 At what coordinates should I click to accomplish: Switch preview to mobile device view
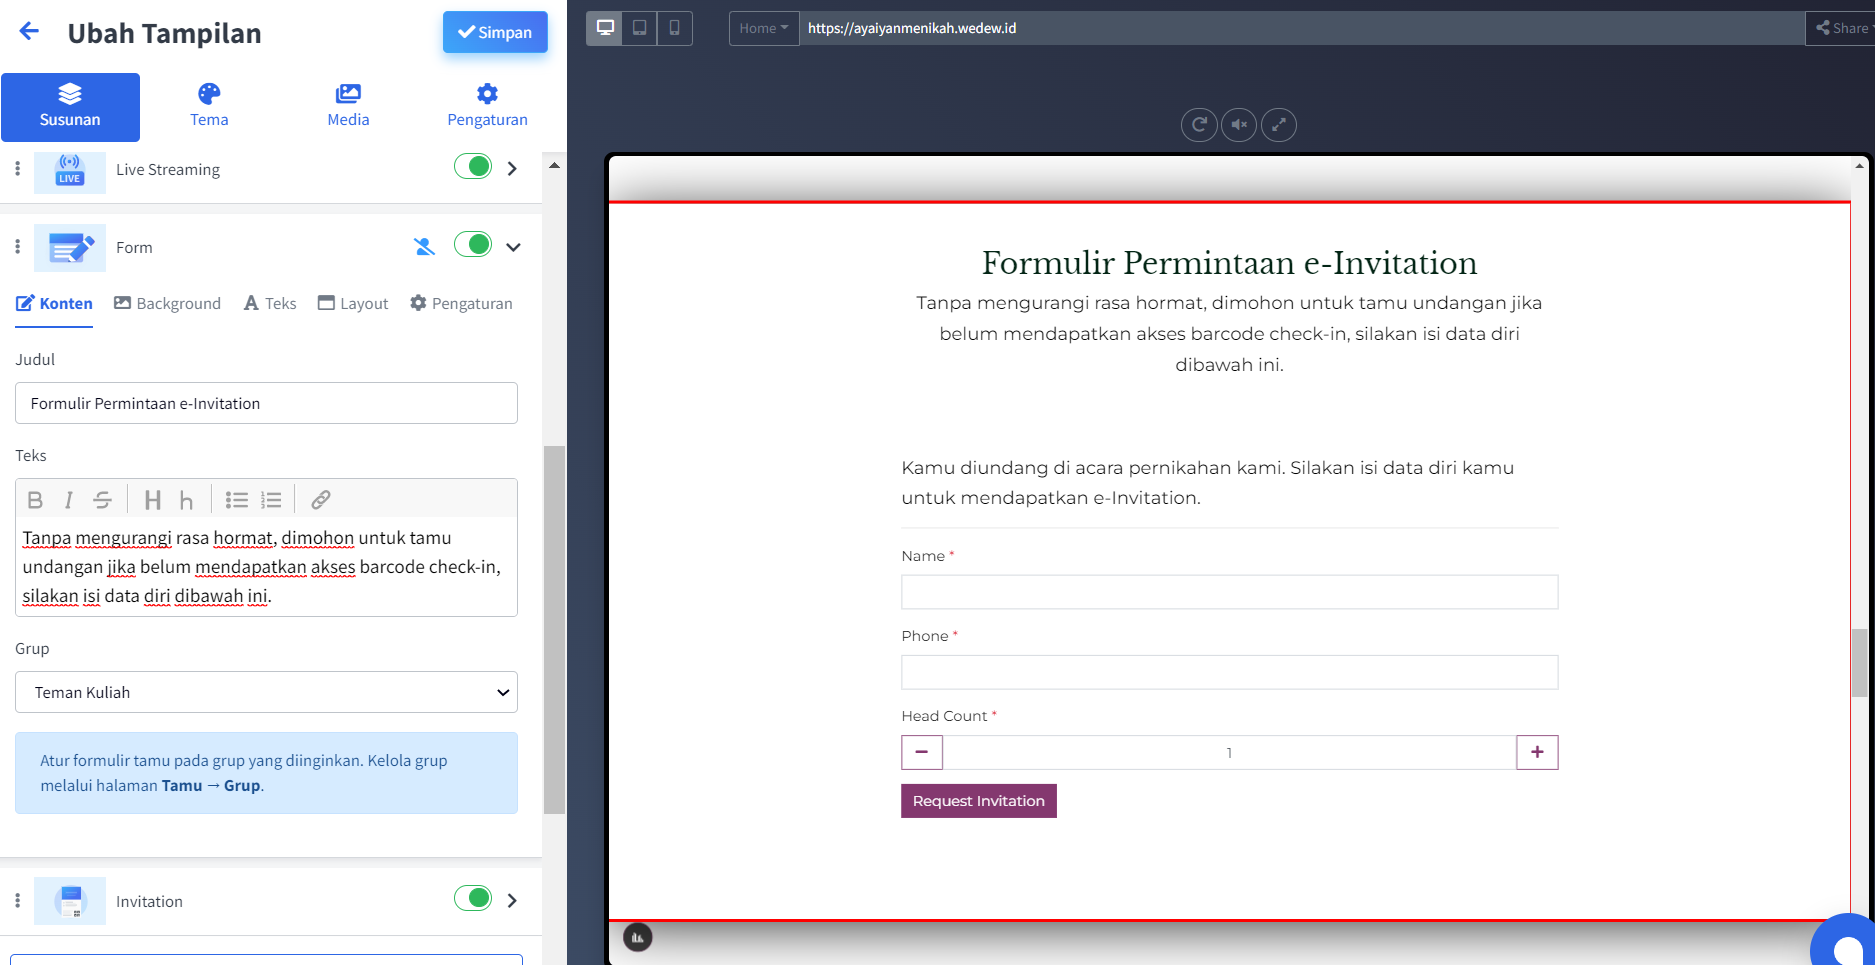[x=674, y=28]
